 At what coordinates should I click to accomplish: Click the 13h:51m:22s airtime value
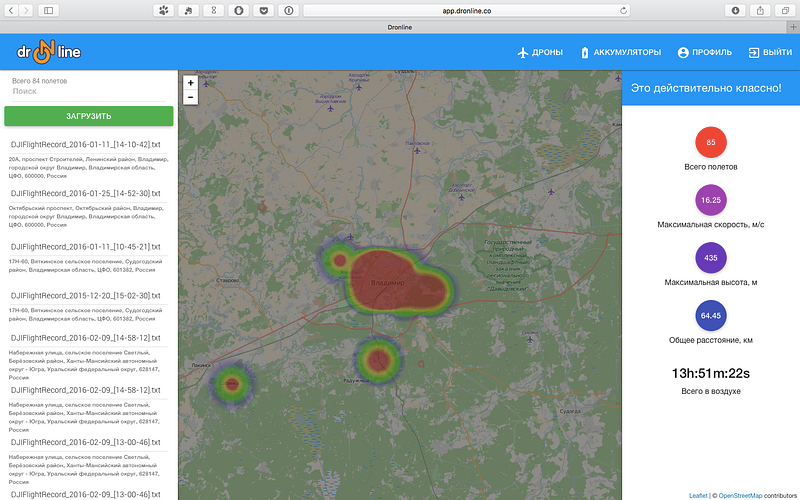711,373
